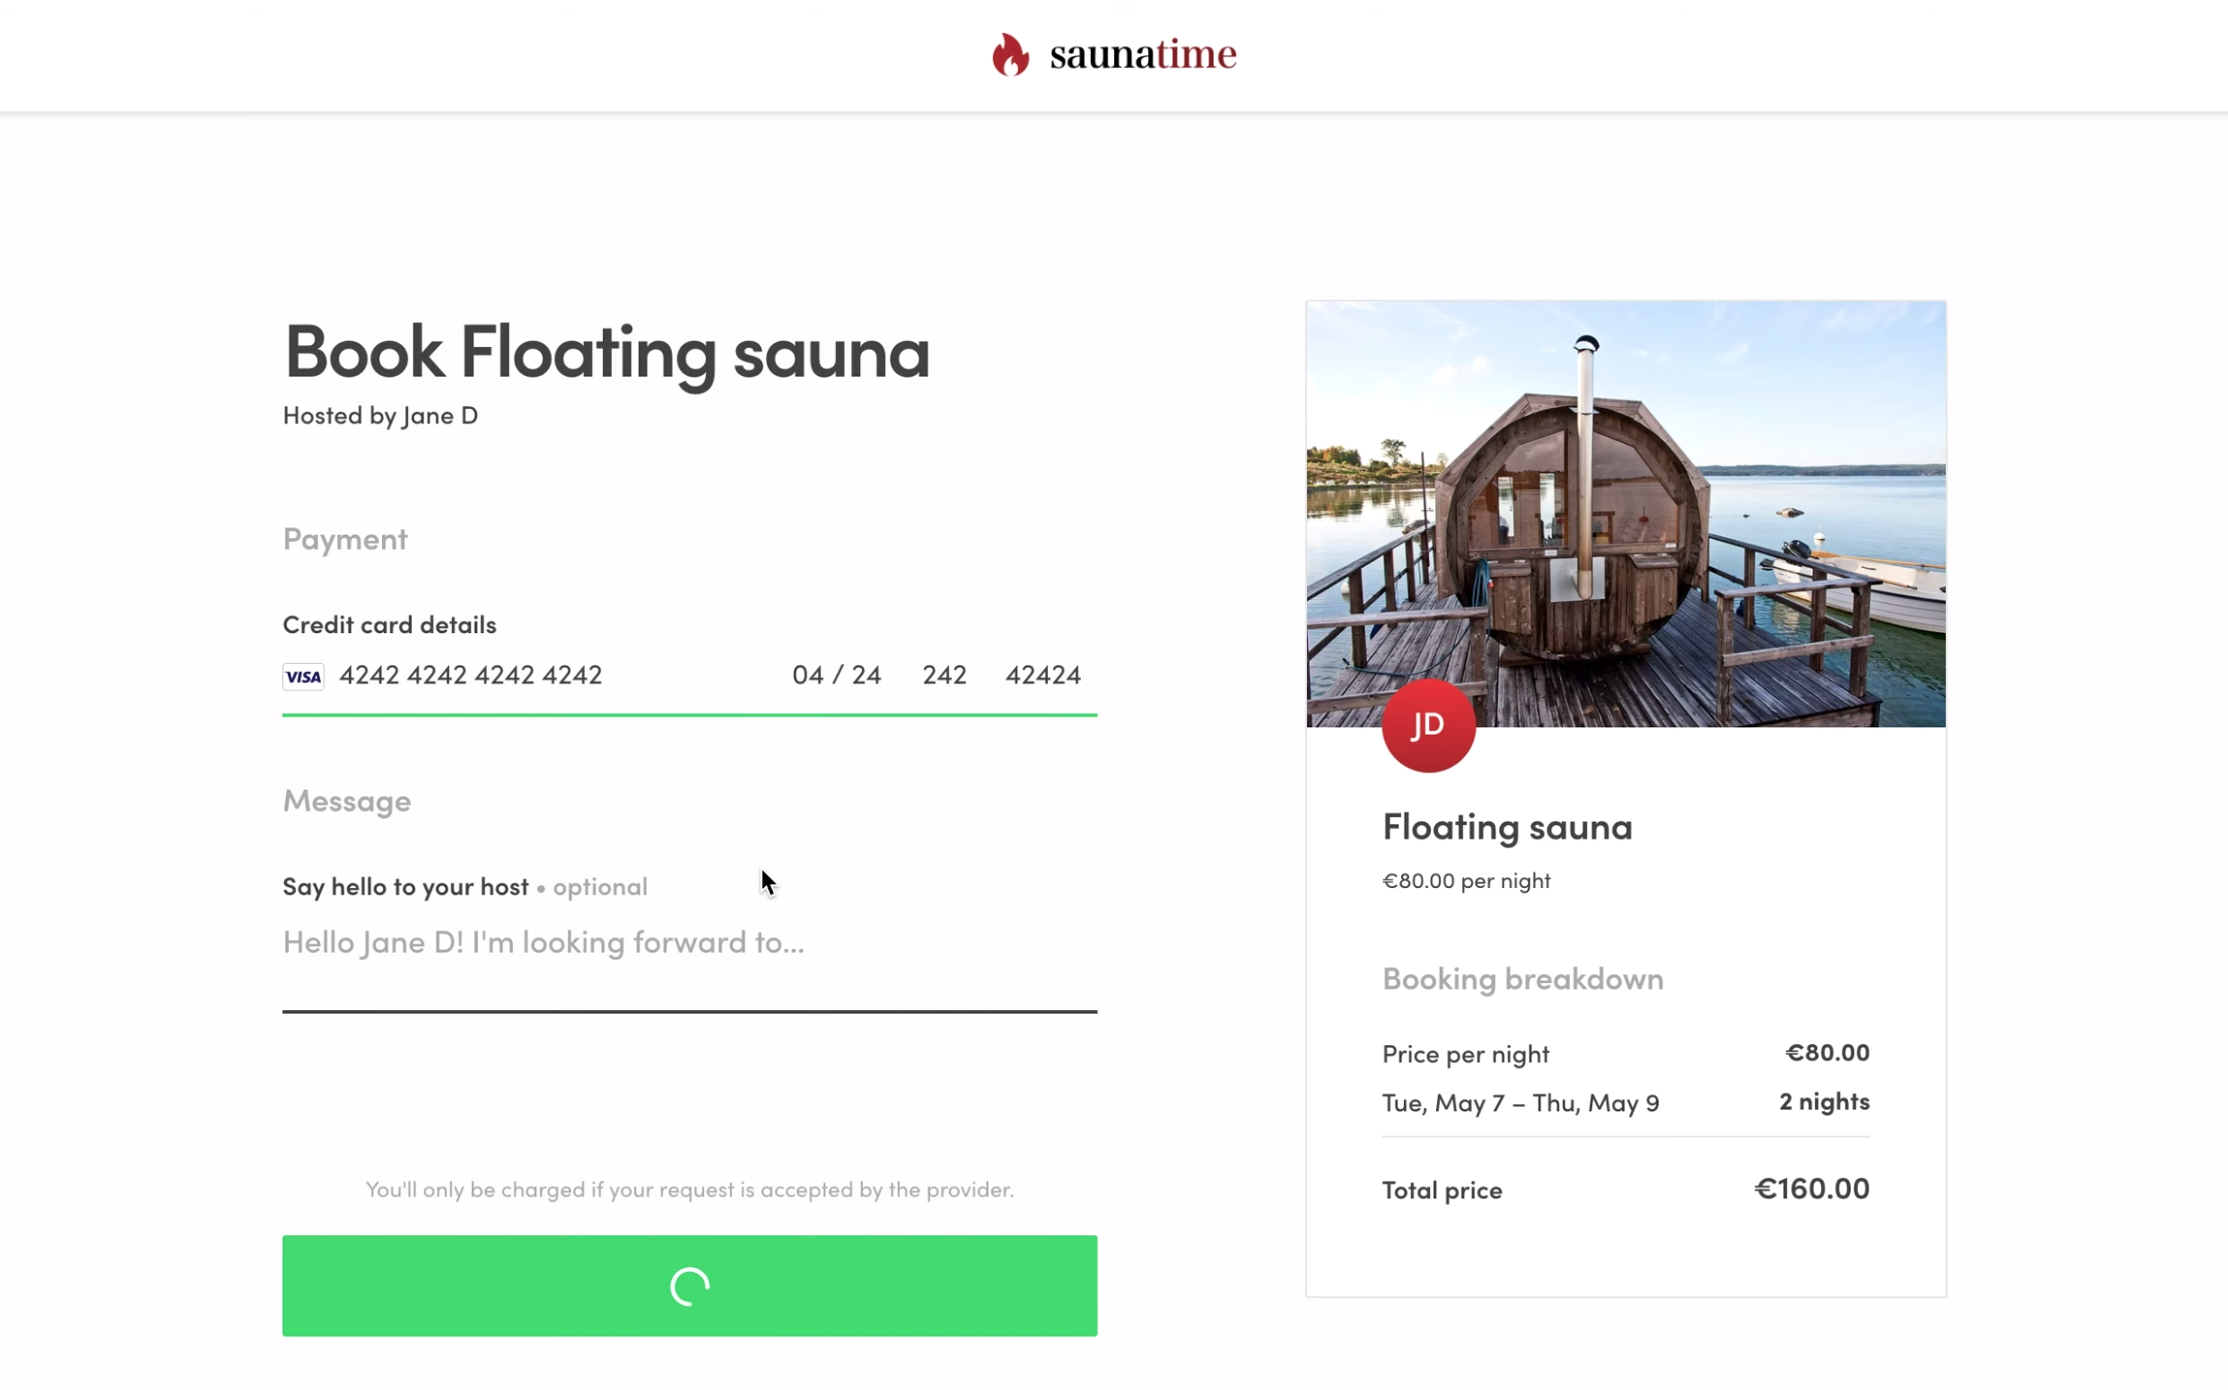
Task: Click the Payment section heading
Action: (x=345, y=539)
